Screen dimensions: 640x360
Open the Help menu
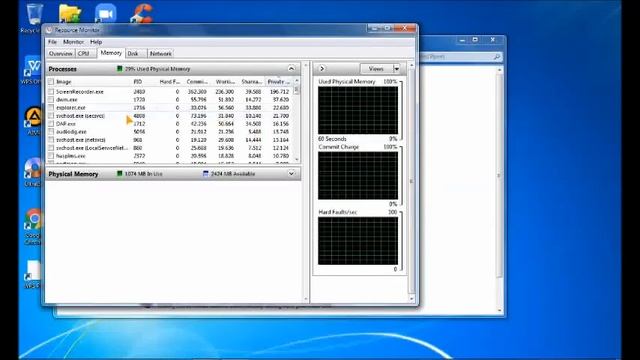[x=96, y=42]
